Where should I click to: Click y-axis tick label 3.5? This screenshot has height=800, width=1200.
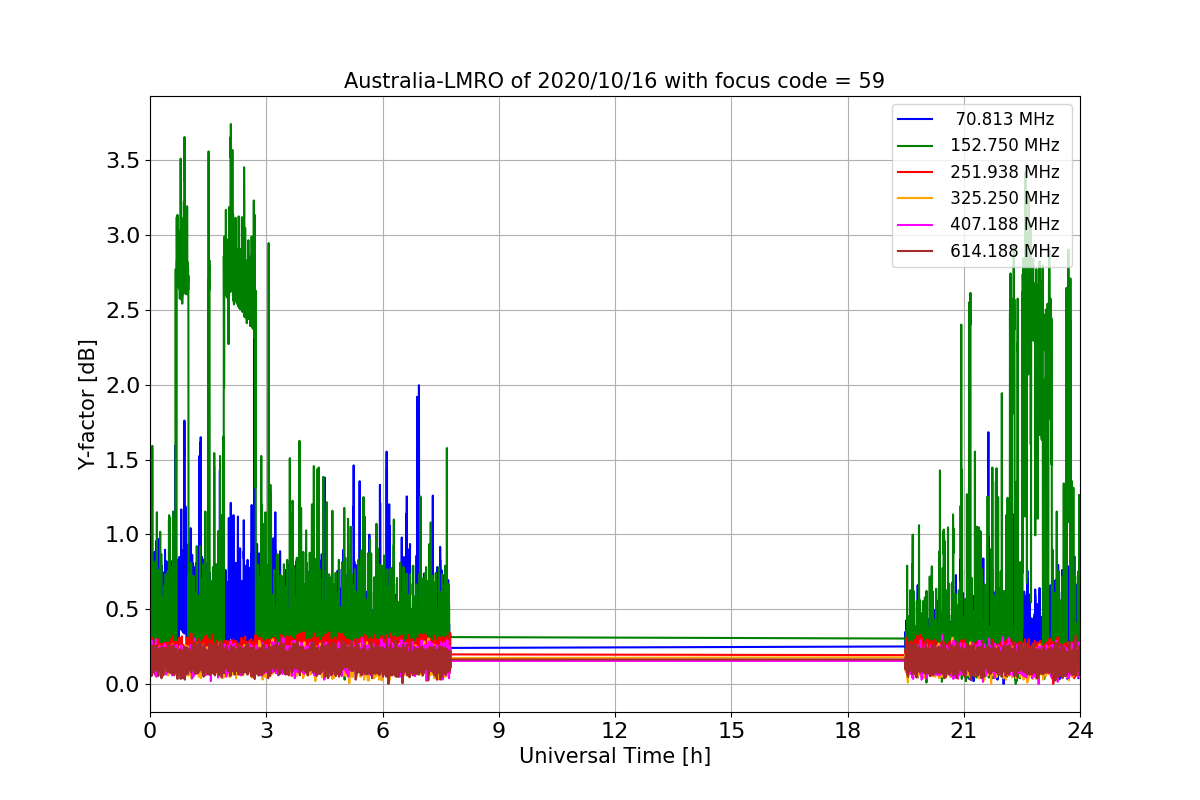tap(121, 161)
